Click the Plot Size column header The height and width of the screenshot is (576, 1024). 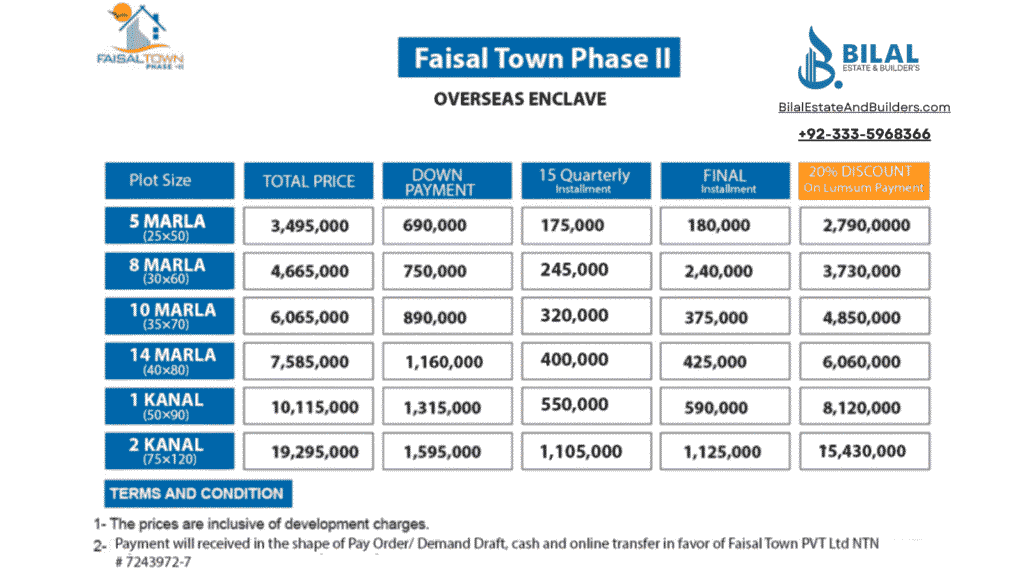169,181
